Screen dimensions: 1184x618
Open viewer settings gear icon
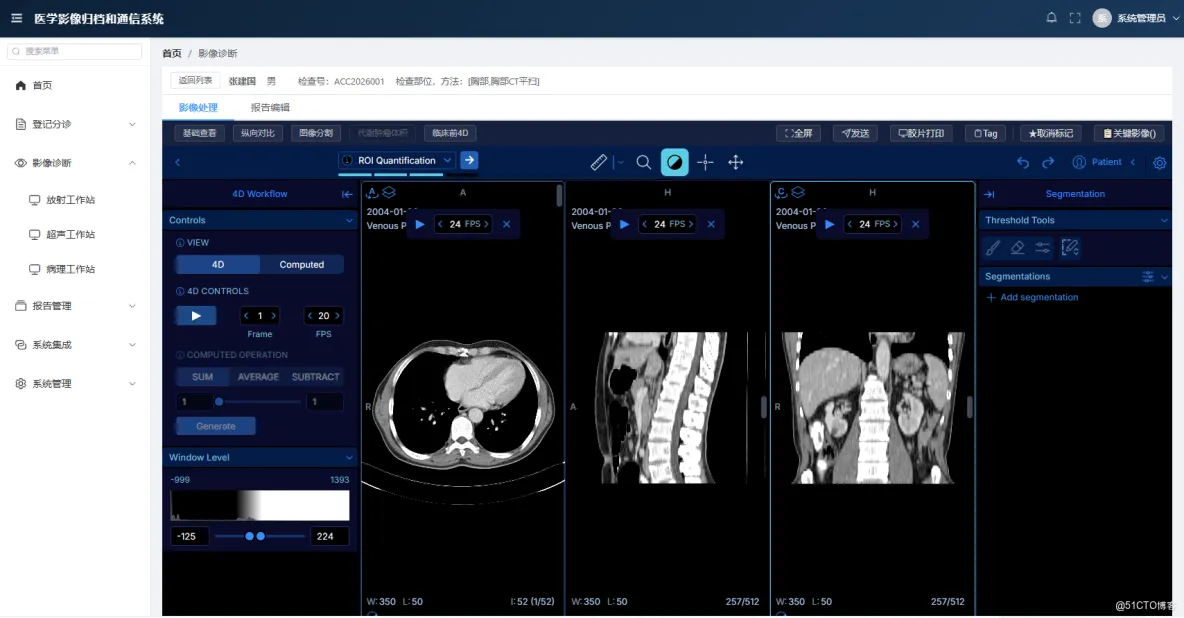[1160, 162]
